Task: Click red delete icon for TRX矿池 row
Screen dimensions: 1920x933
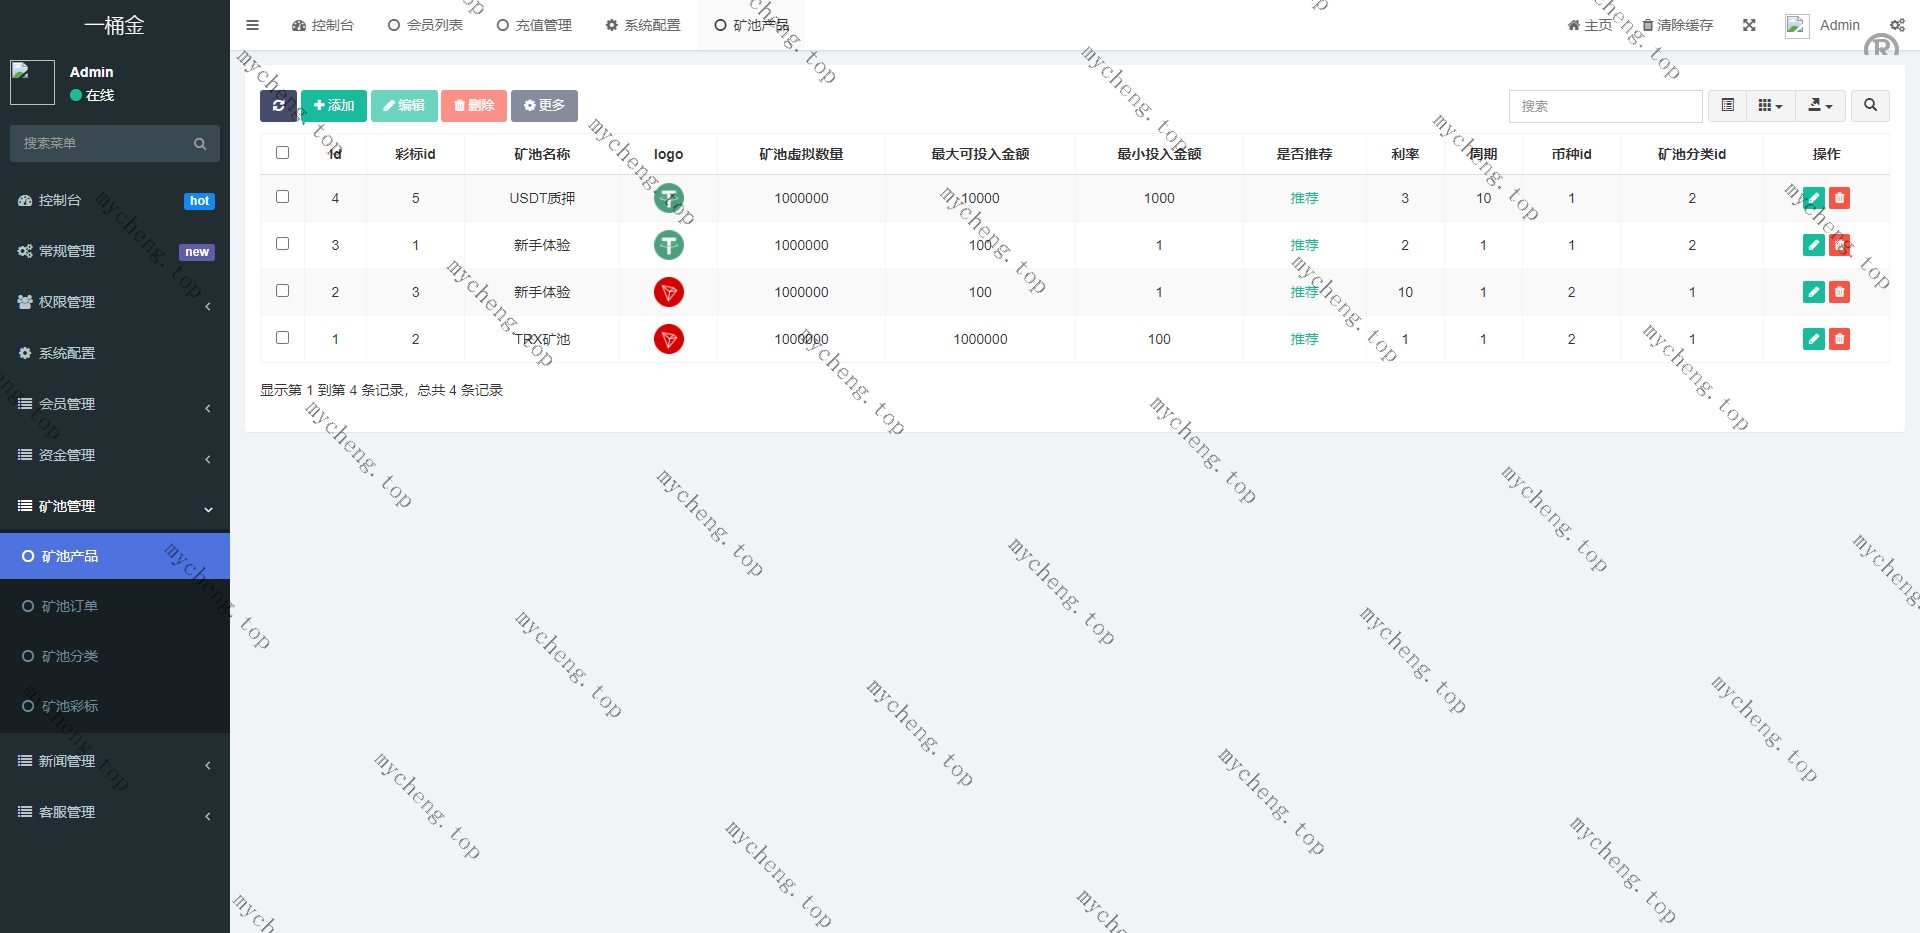Action: 1839,339
